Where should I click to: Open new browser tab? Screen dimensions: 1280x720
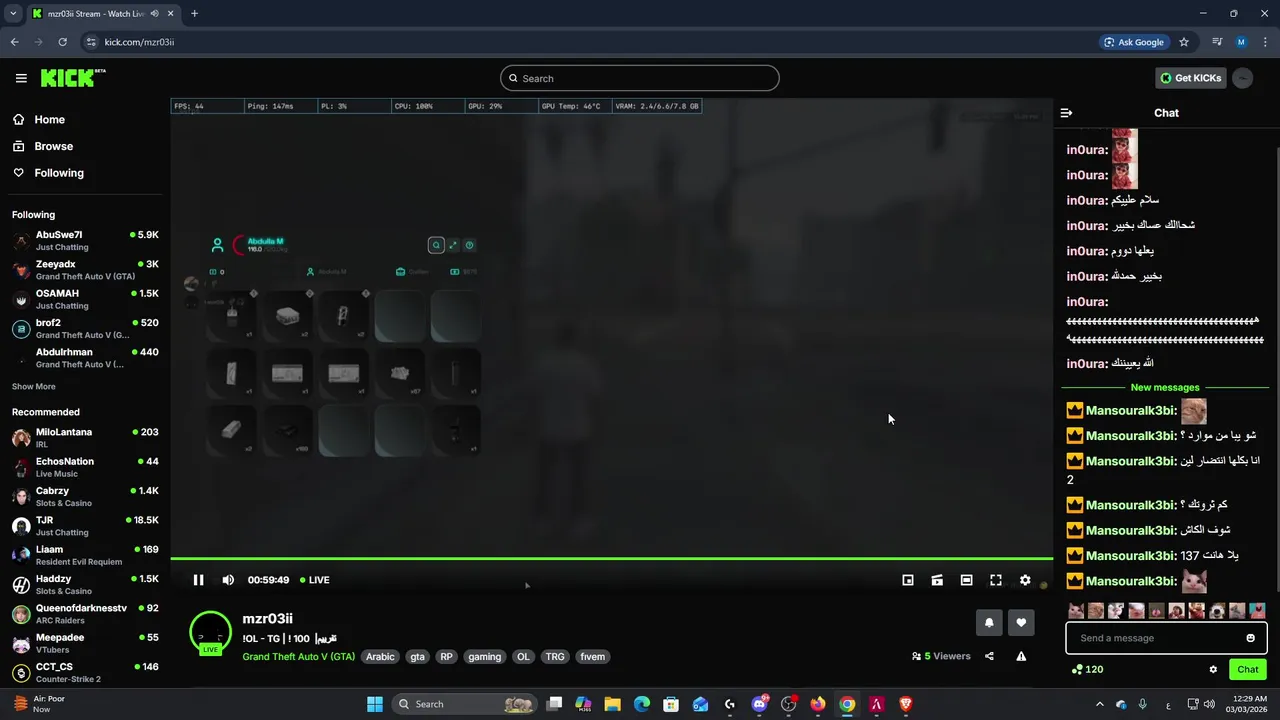click(194, 14)
